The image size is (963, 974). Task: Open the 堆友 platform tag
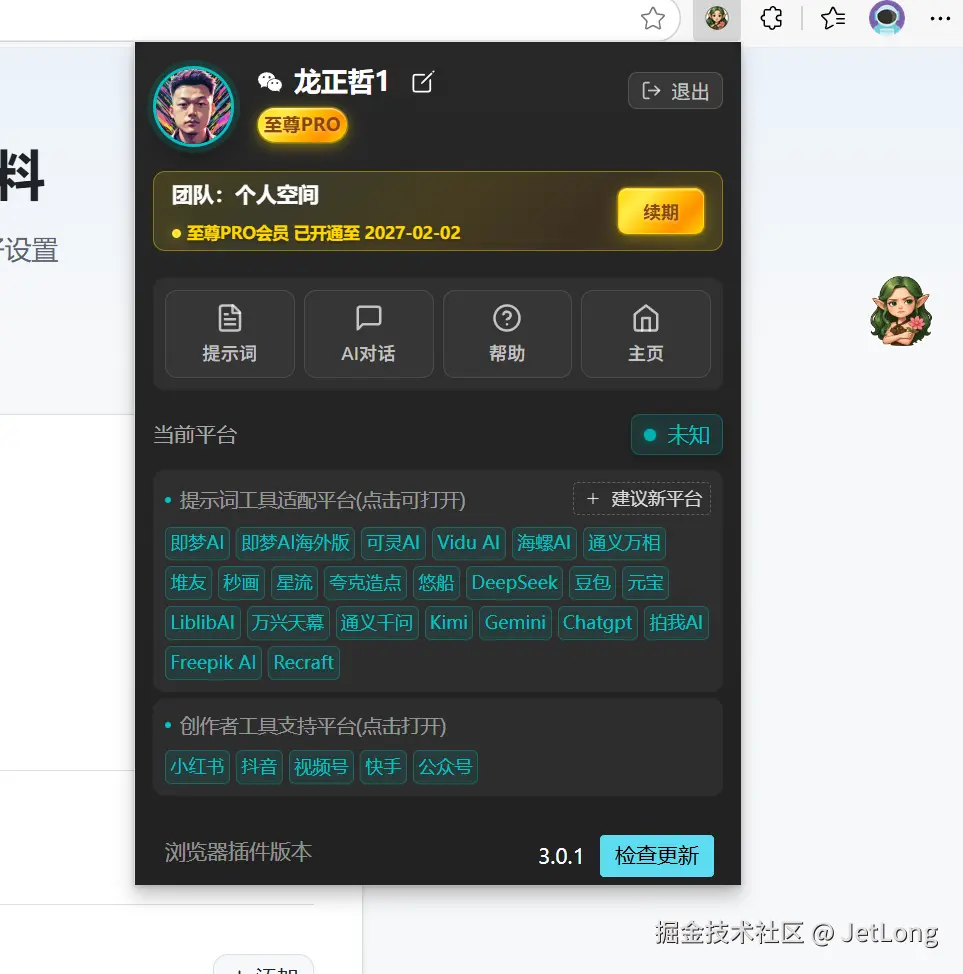pyautogui.click(x=188, y=583)
